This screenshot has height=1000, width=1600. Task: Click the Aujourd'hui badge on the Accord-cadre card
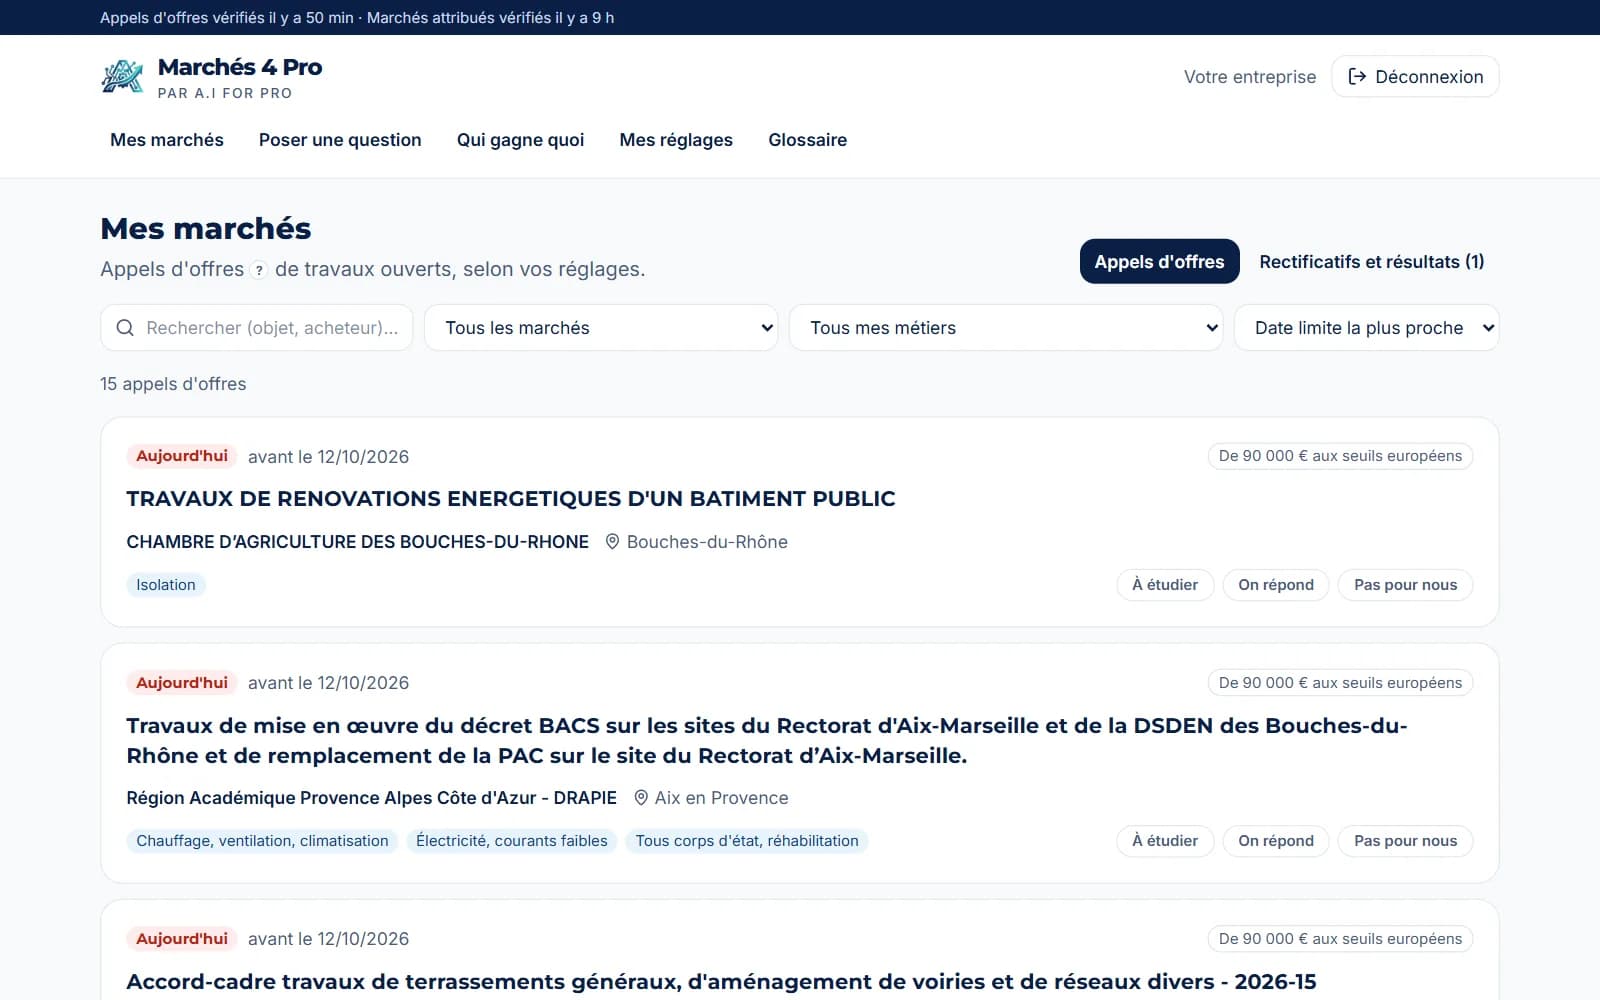[x=182, y=939]
